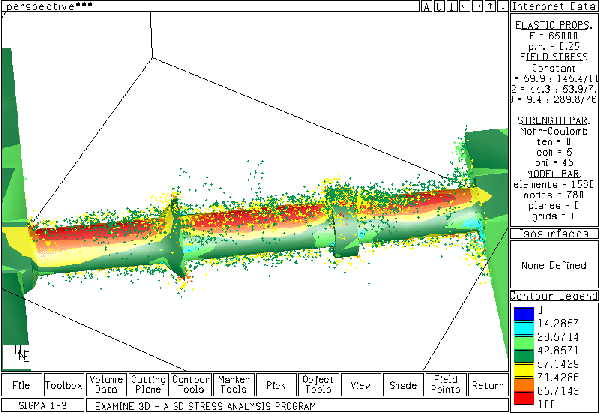Viewport: 599px width, 414px height.
Task: Click the Object Tools button
Action: pyautogui.click(x=318, y=385)
